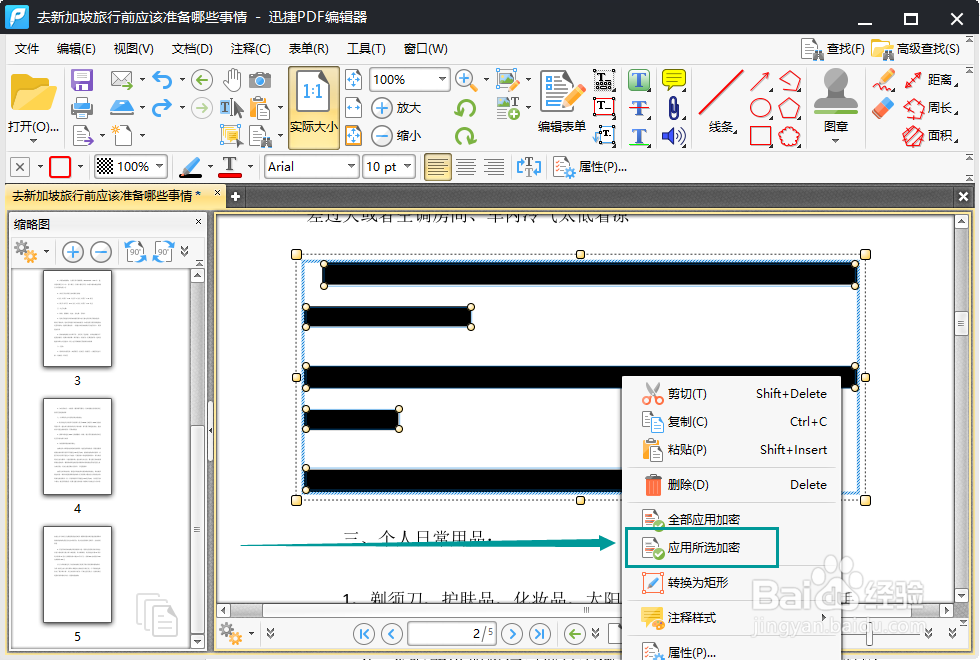The height and width of the screenshot is (660, 980).
Task: Click the stamp 图章 tool
Action: [x=836, y=100]
